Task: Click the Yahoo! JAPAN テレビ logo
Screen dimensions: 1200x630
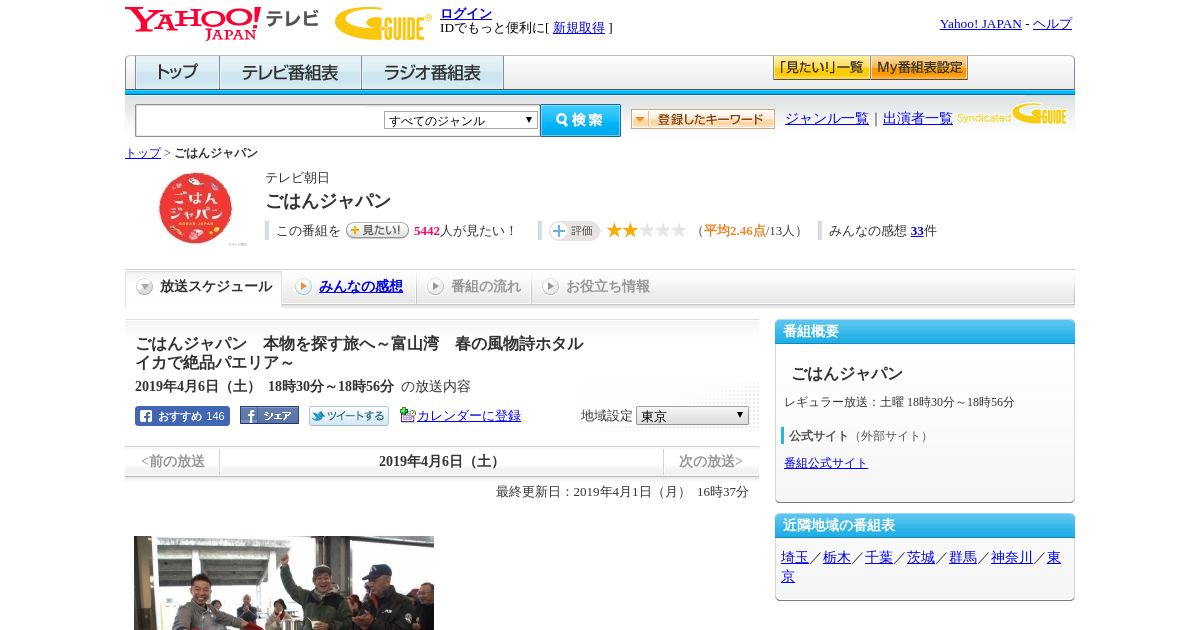Action: pos(222,23)
